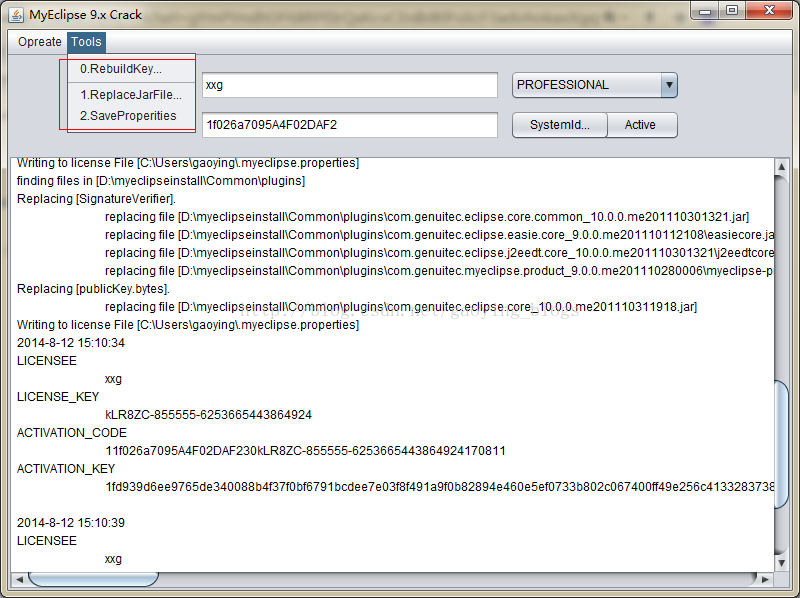Open the Tools menu
Image resolution: width=800 pixels, height=598 pixels.
click(x=86, y=42)
